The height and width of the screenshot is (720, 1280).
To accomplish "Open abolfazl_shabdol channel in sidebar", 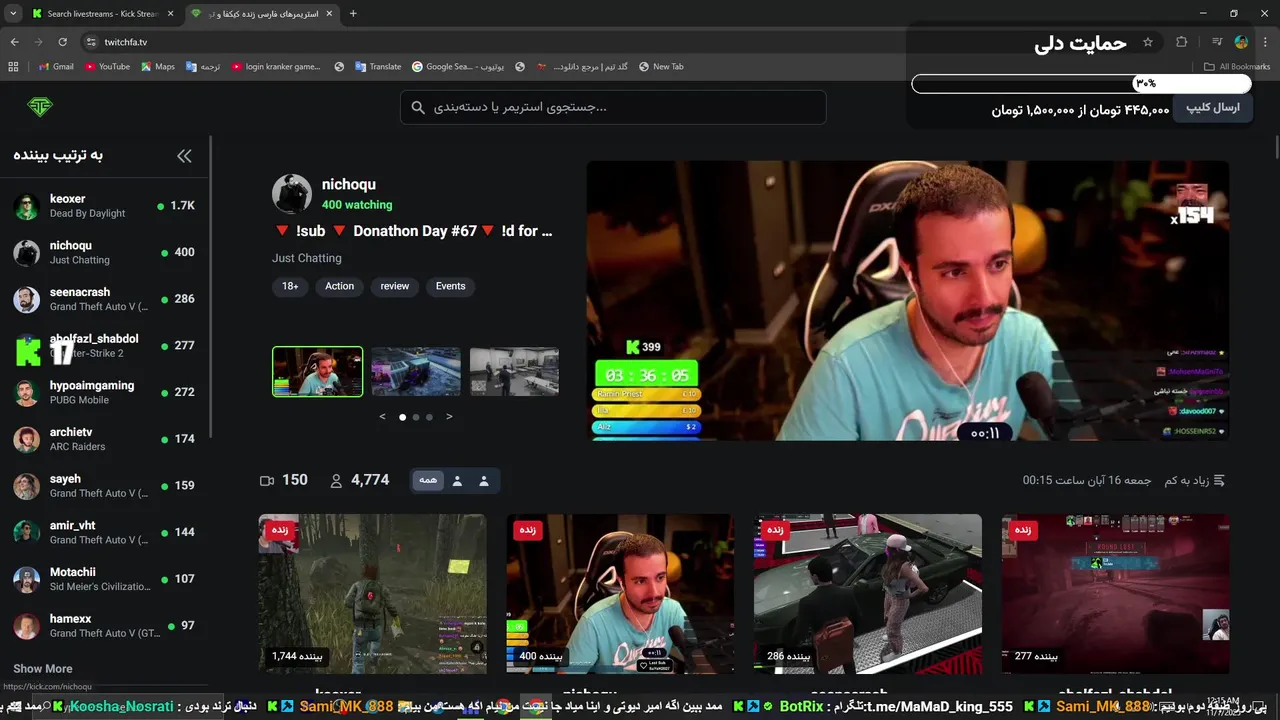I will point(105,346).
